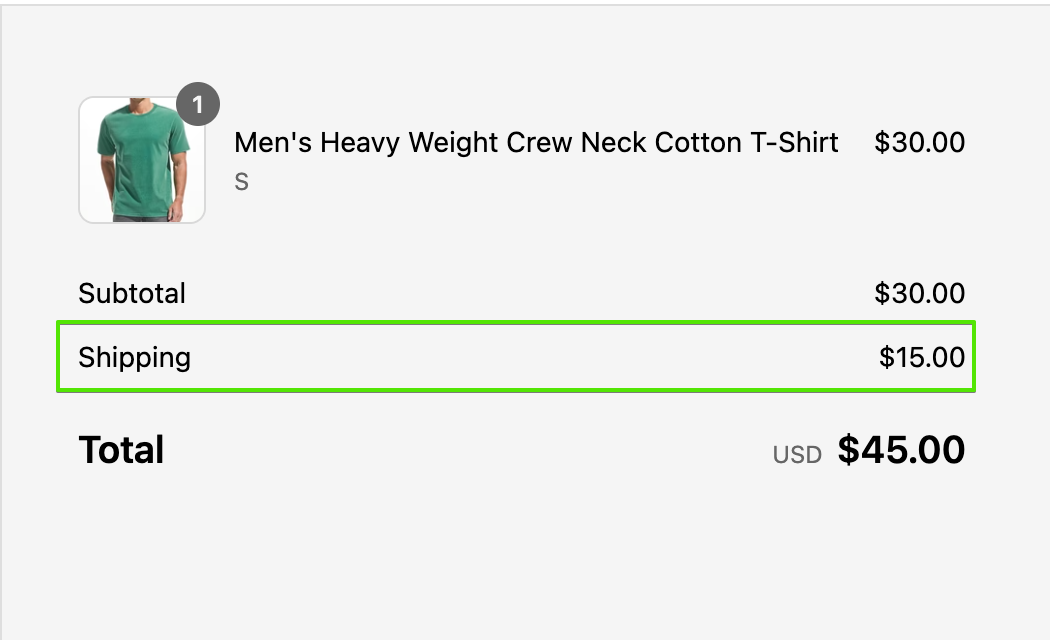Click the highlighted Shipping label
The height and width of the screenshot is (640, 1050).
click(135, 357)
